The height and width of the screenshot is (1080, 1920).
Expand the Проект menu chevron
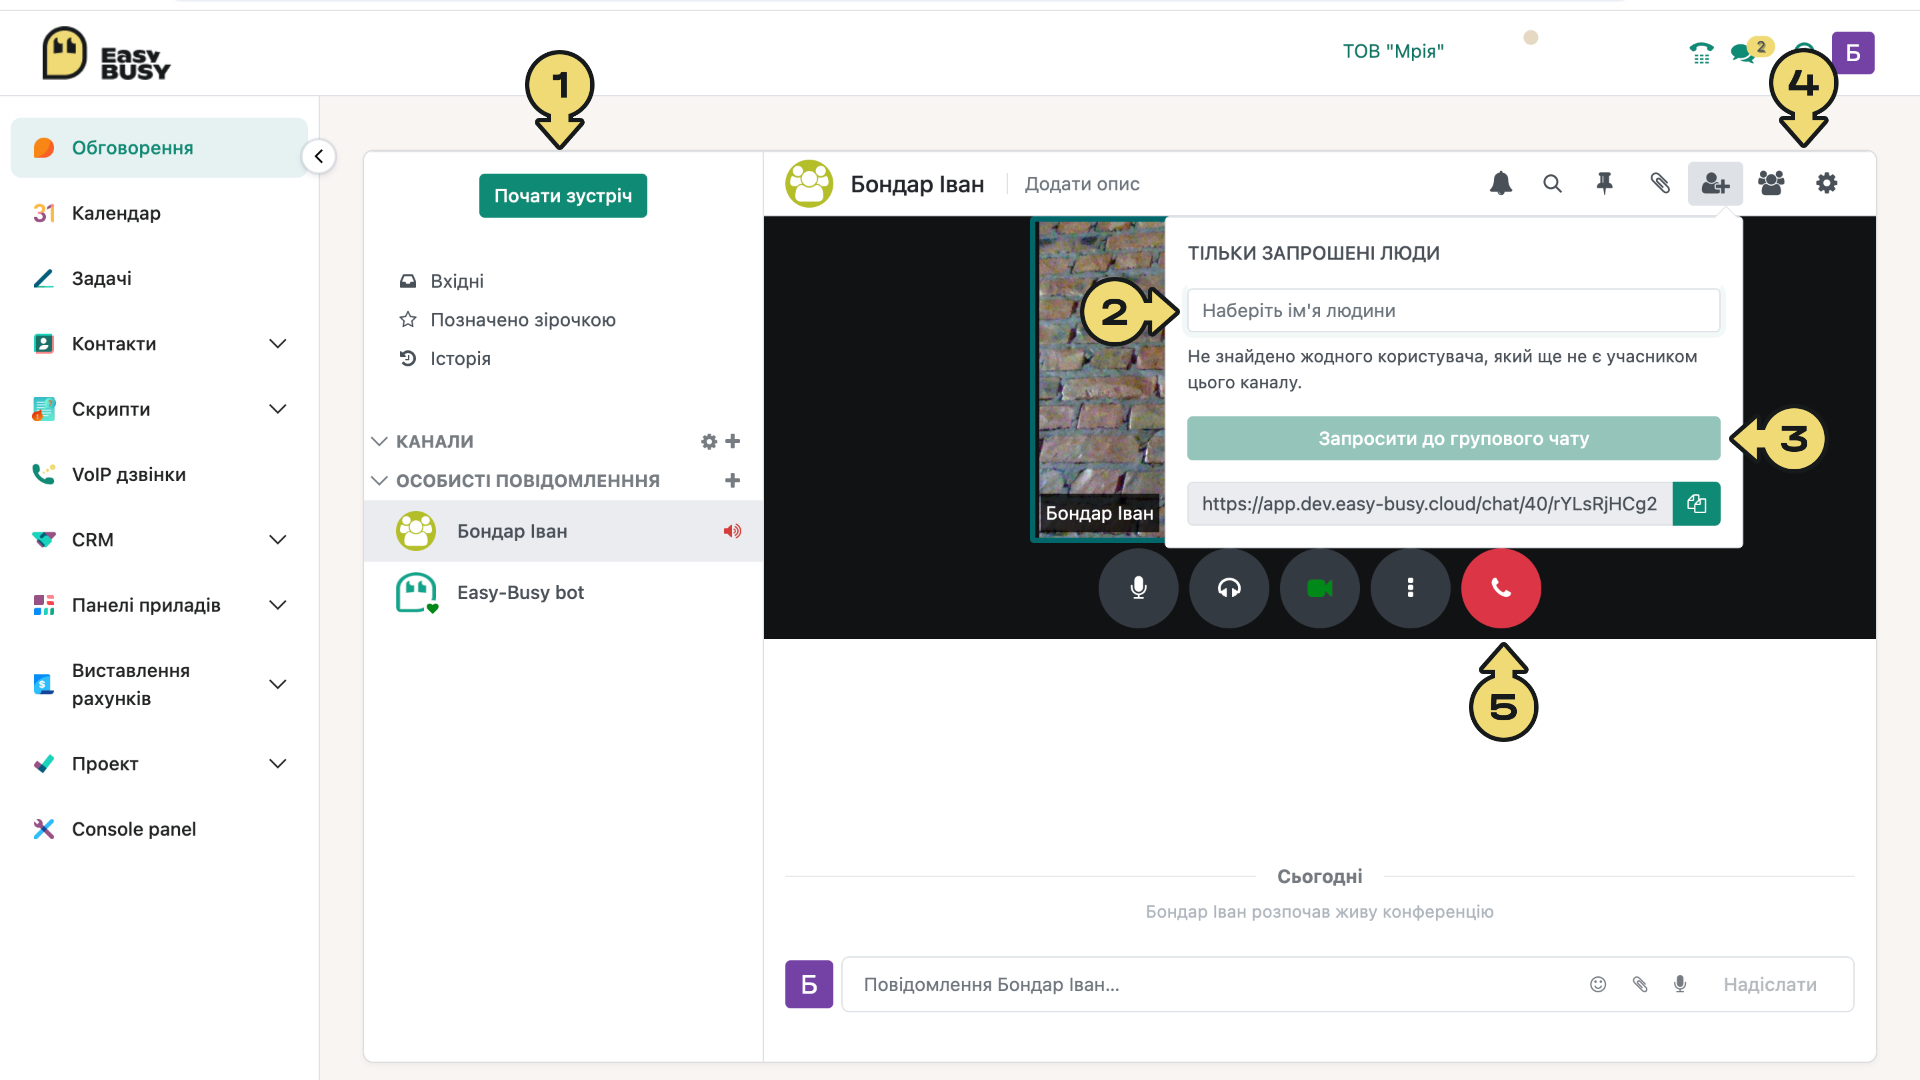(x=278, y=764)
